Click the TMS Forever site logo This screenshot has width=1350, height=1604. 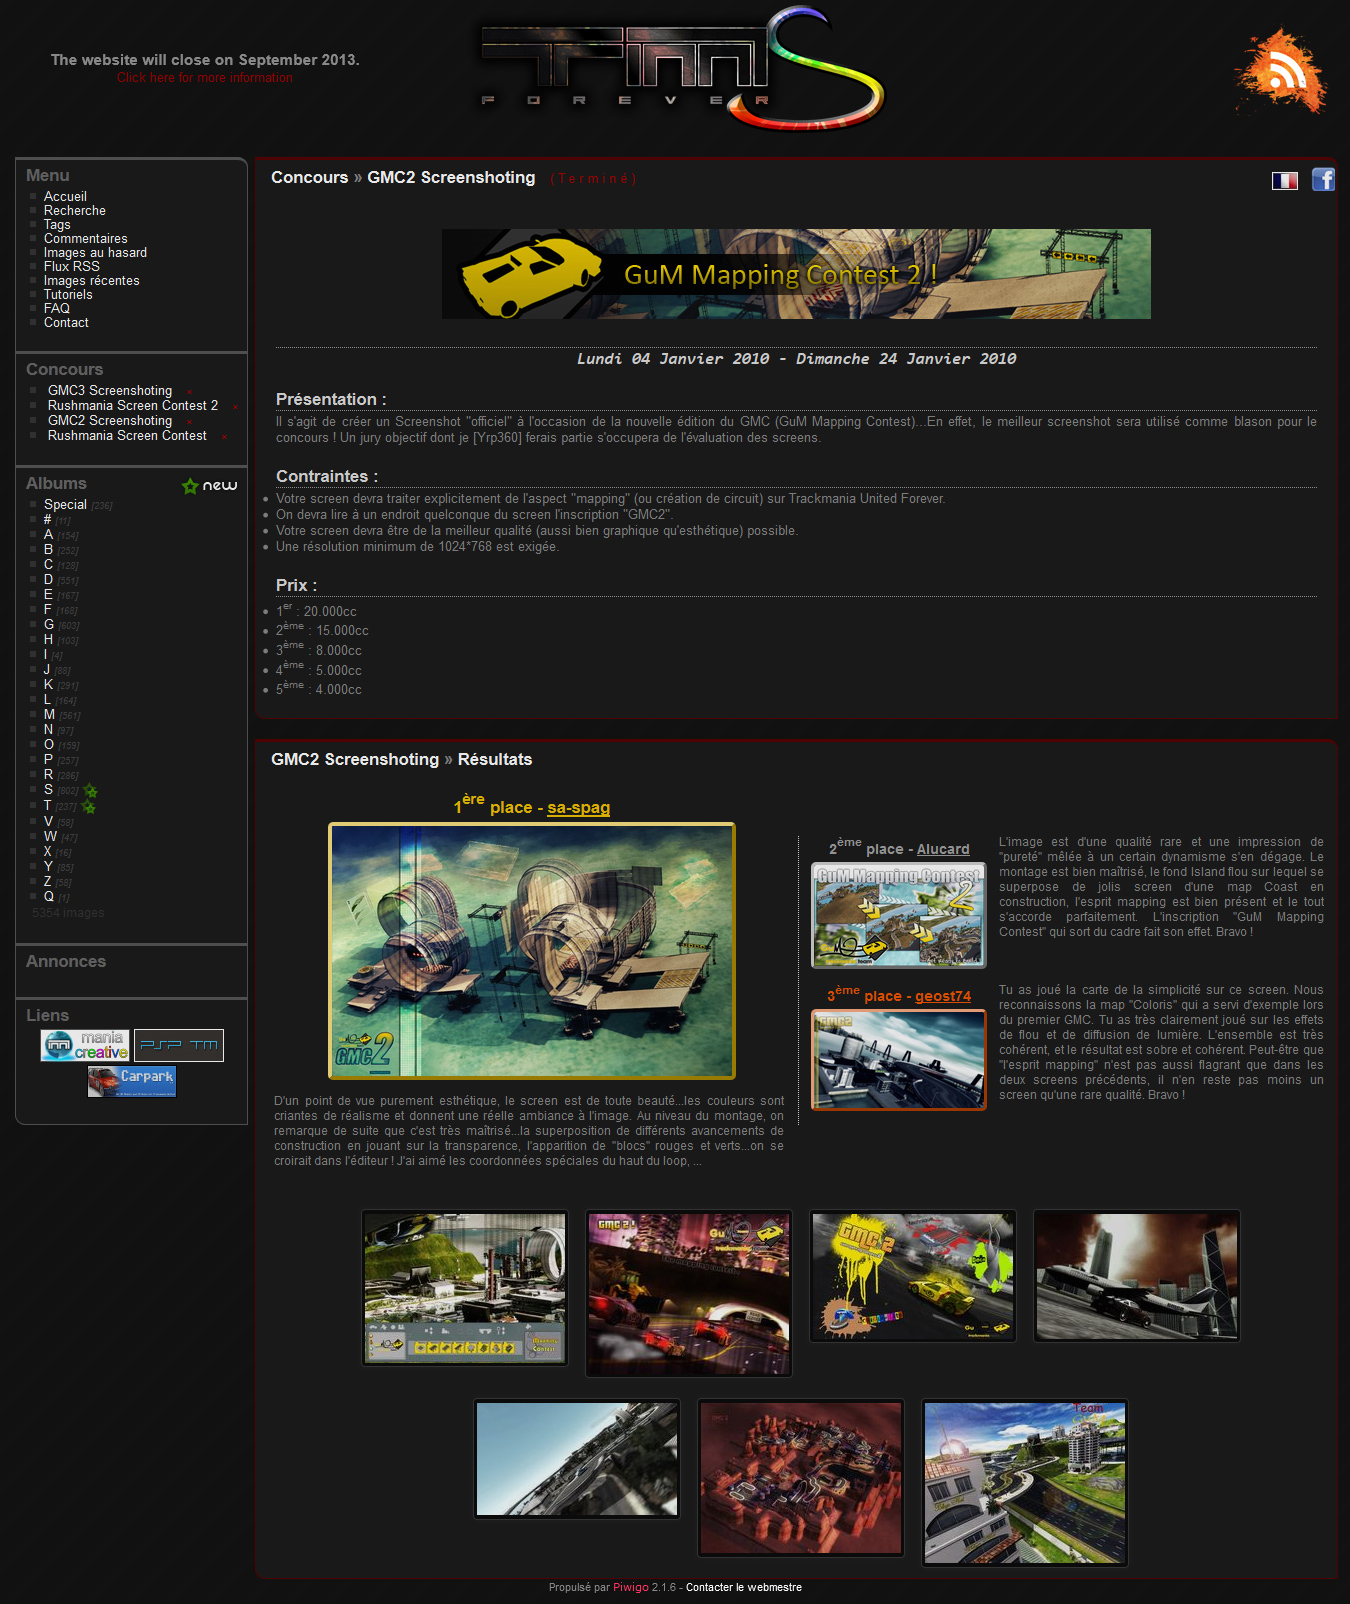coord(683,70)
